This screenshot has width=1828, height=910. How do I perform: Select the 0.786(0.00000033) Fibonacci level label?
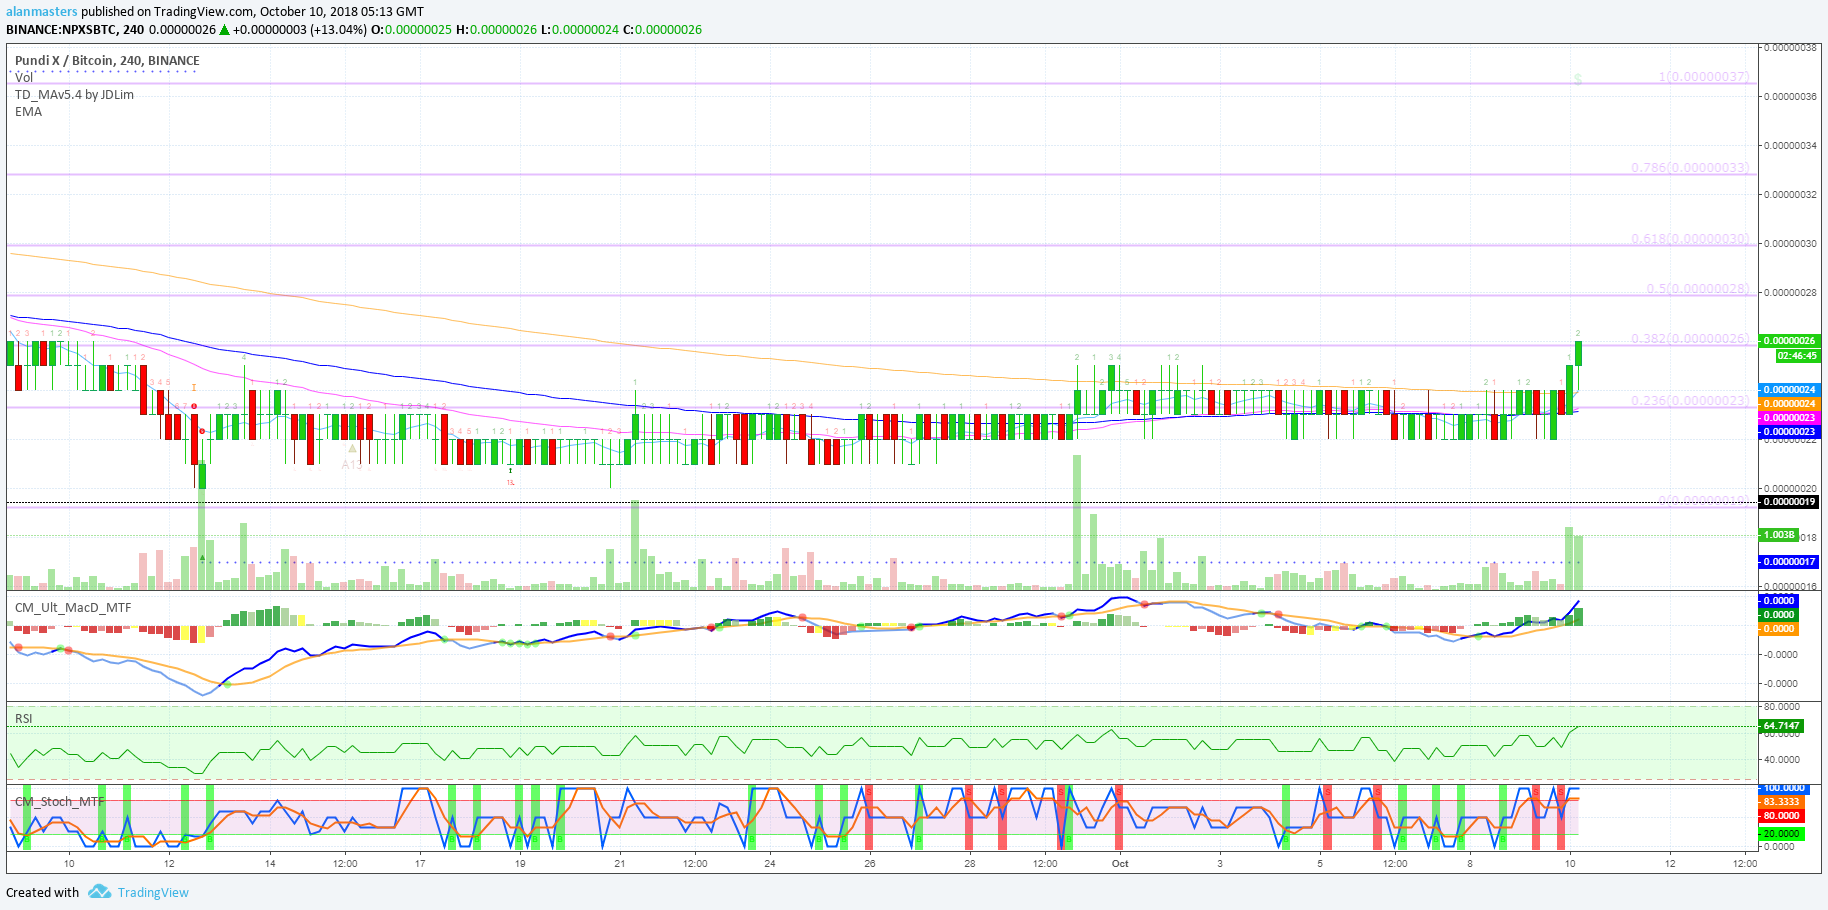[x=1691, y=167]
